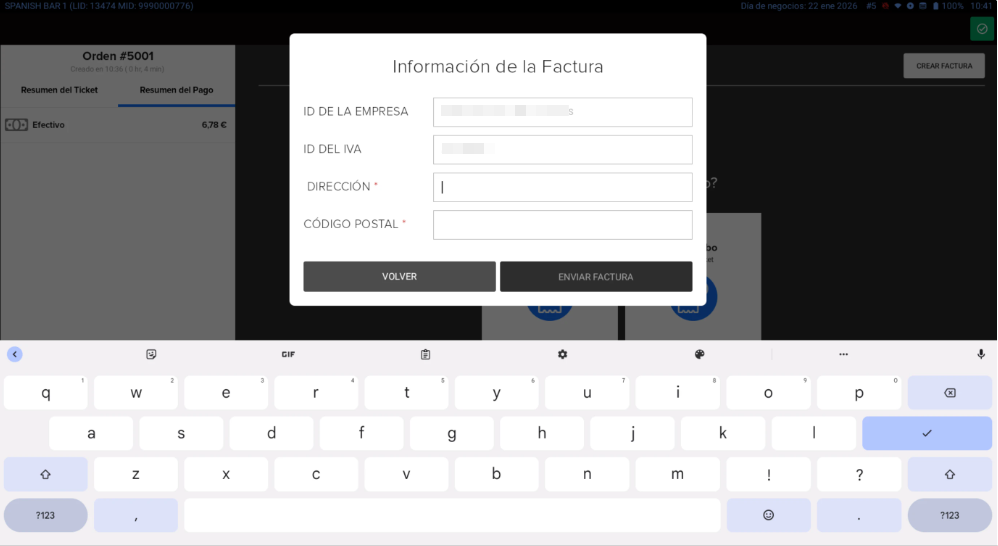Viewport: 998px width, 546px height.
Task: Switch to Resumen del Pago tab
Action: pyautogui.click(x=176, y=90)
